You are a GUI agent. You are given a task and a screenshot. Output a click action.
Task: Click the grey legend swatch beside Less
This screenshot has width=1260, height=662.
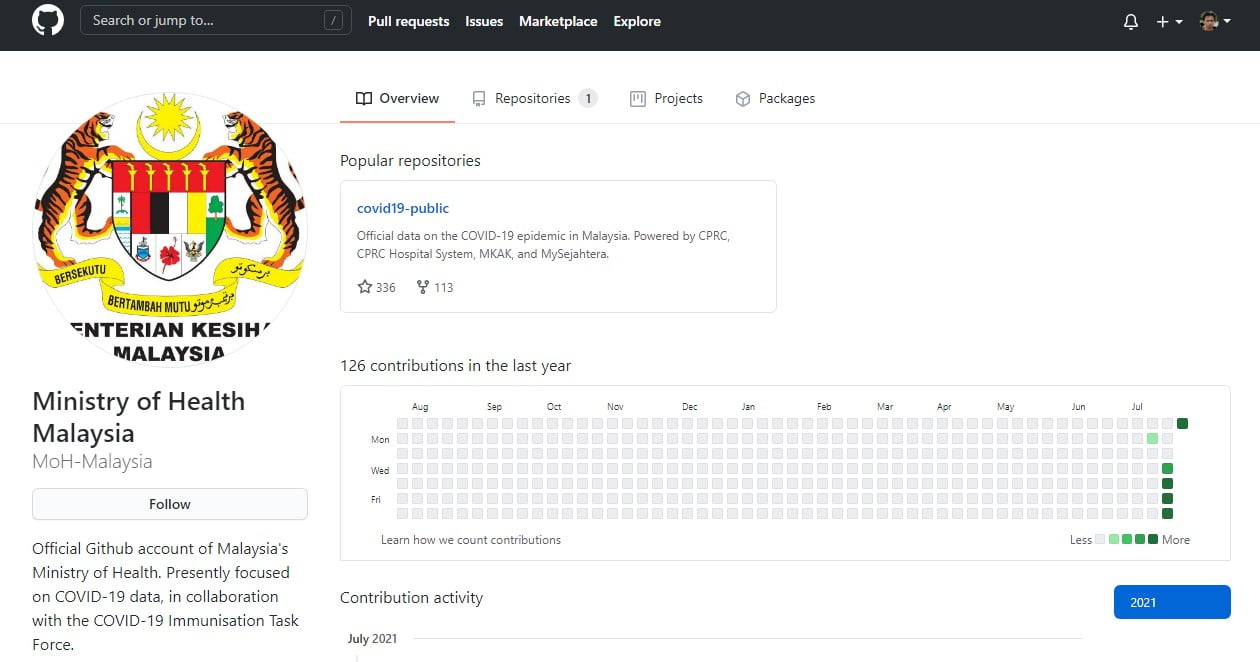(1101, 539)
